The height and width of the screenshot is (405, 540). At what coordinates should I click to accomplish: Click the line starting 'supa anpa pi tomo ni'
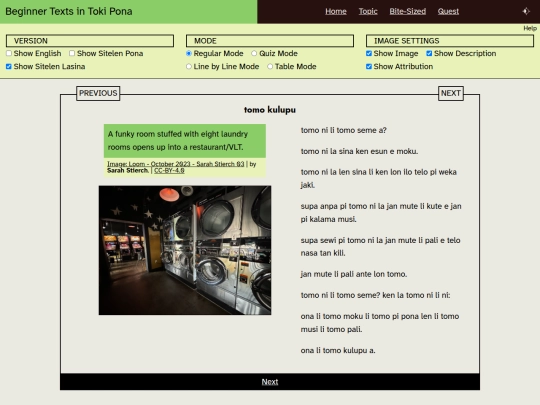point(381,212)
